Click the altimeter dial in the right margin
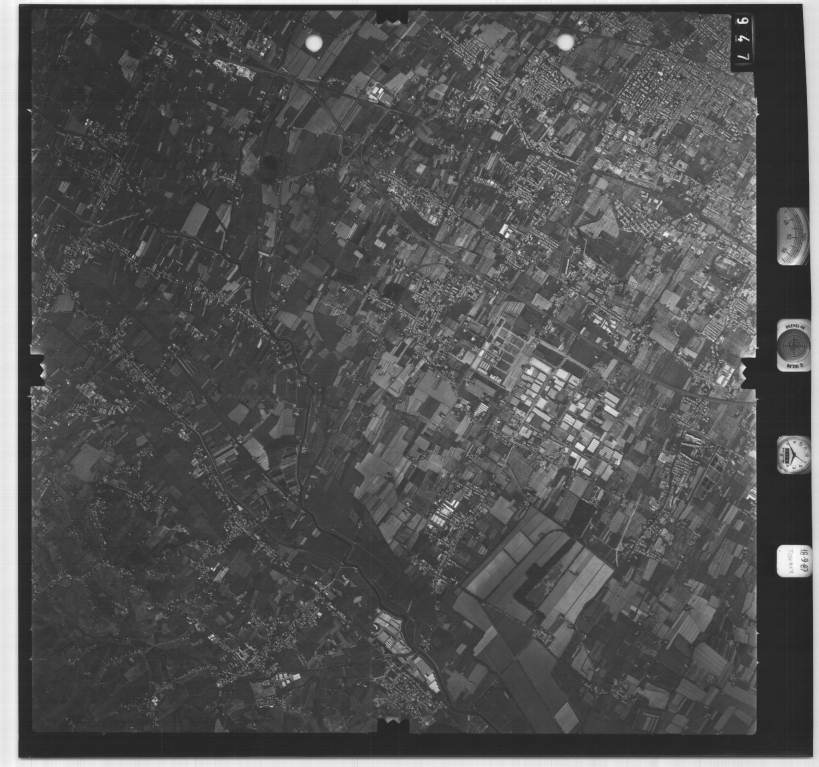The height and width of the screenshot is (767, 819). (792, 236)
